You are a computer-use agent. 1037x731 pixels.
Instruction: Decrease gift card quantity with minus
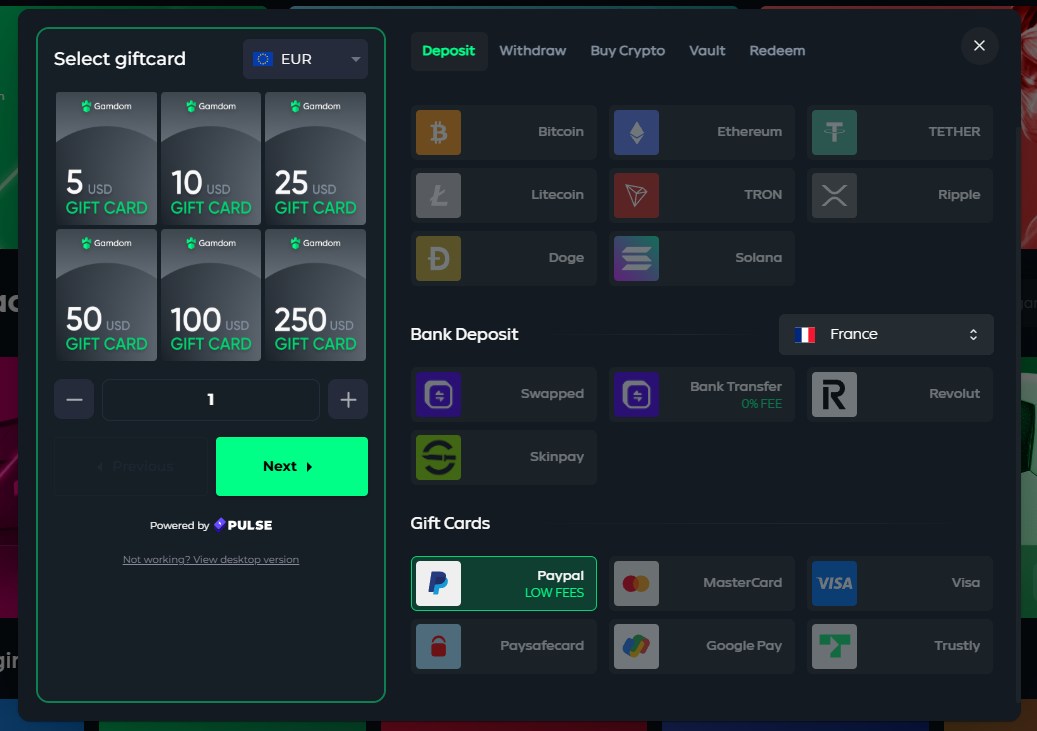(74, 400)
